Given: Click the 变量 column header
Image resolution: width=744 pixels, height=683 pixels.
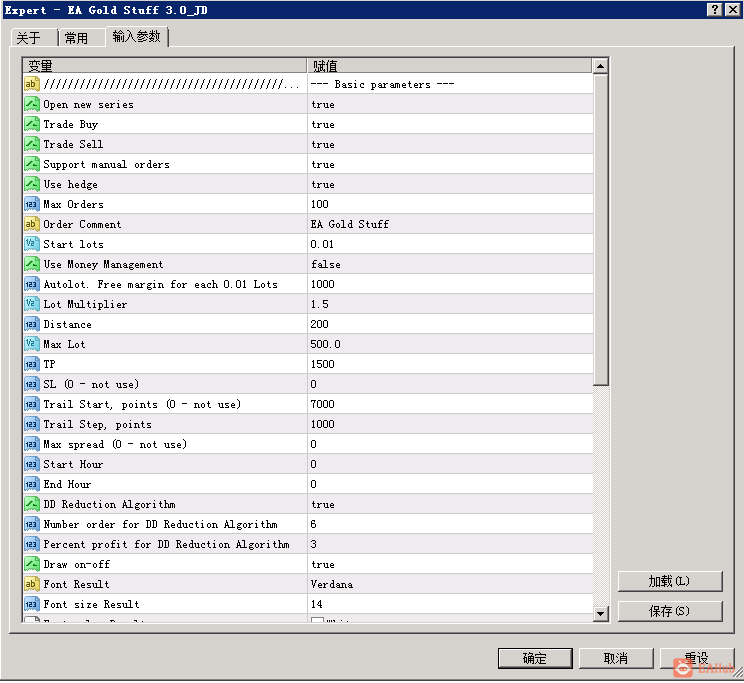Looking at the screenshot, I should point(164,66).
